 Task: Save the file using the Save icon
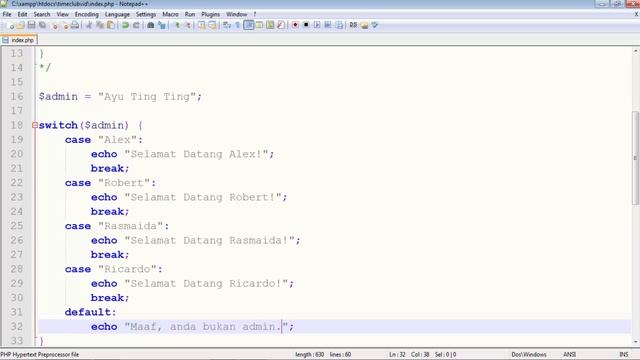coord(31,25)
